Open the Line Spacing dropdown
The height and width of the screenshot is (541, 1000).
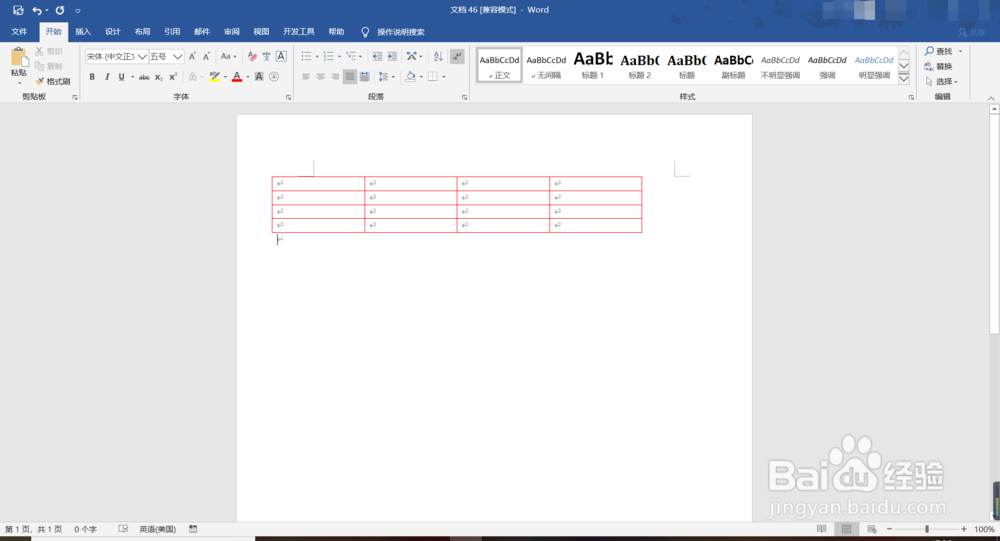386,77
